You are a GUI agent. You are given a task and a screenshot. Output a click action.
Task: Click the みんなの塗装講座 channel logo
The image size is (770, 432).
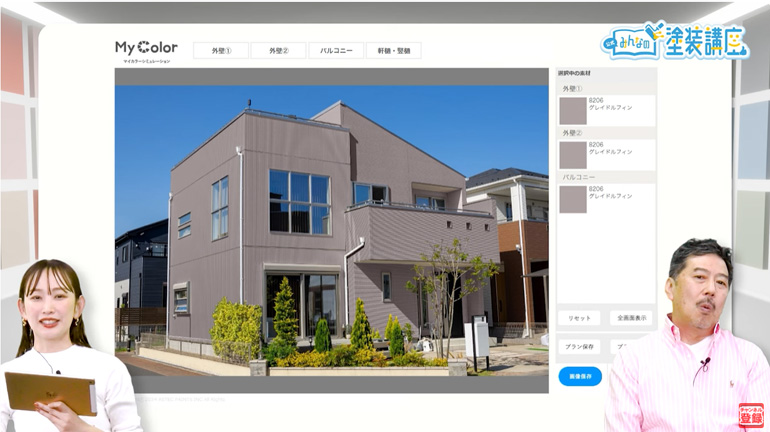675,42
